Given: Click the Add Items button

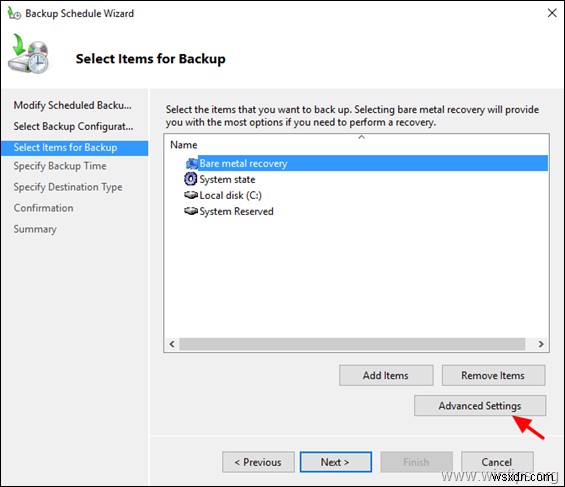Looking at the screenshot, I should tap(386, 375).
